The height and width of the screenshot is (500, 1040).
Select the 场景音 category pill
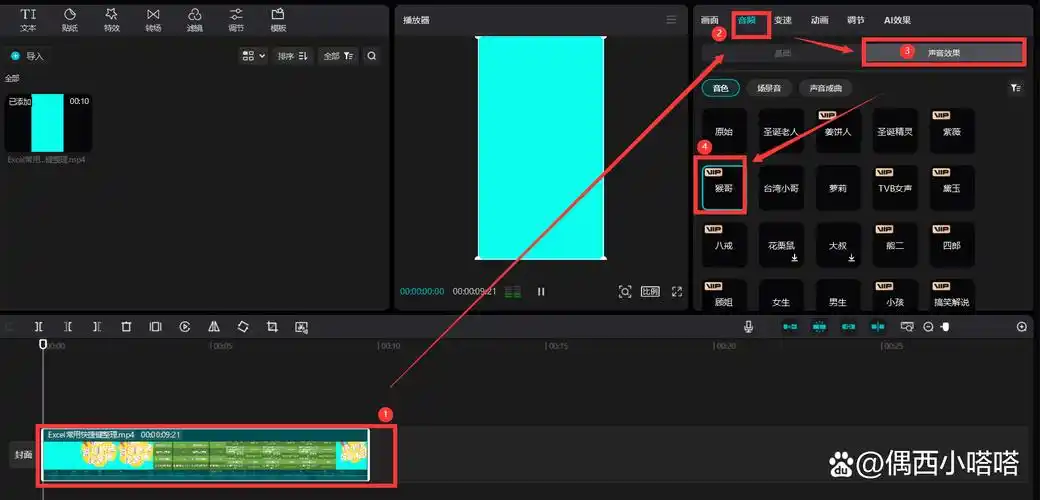point(768,88)
